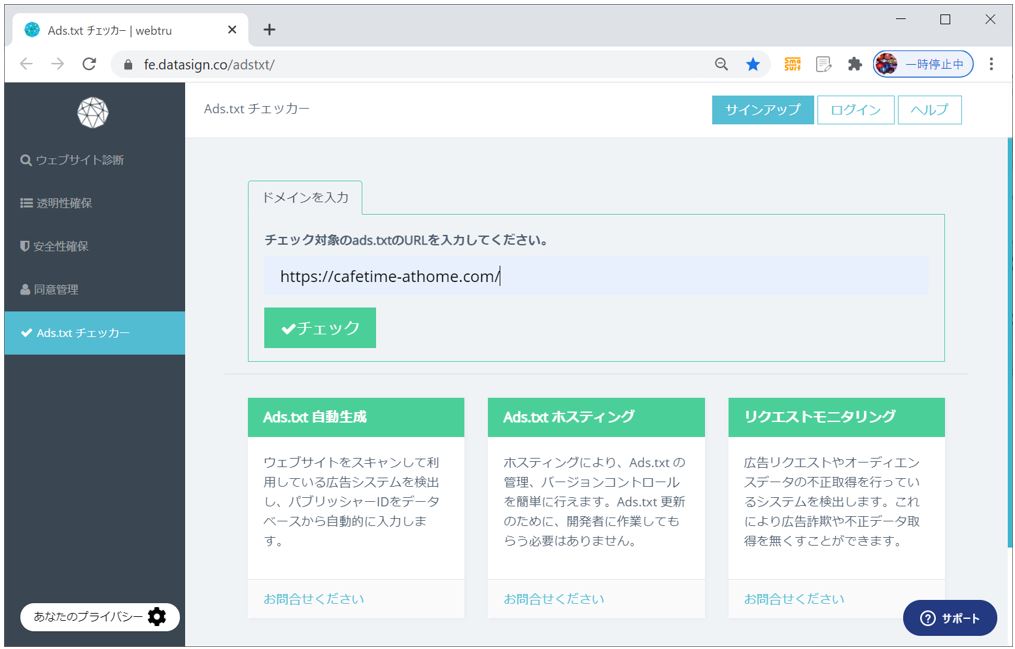
Task: Click the privacy gear icon
Action: pyautogui.click(x=157, y=617)
